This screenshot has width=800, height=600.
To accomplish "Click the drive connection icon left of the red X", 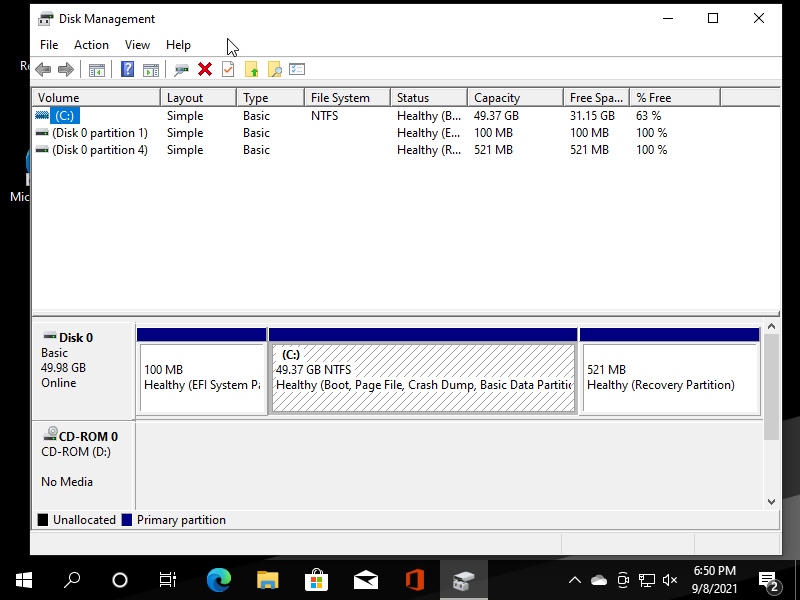I will (x=181, y=69).
